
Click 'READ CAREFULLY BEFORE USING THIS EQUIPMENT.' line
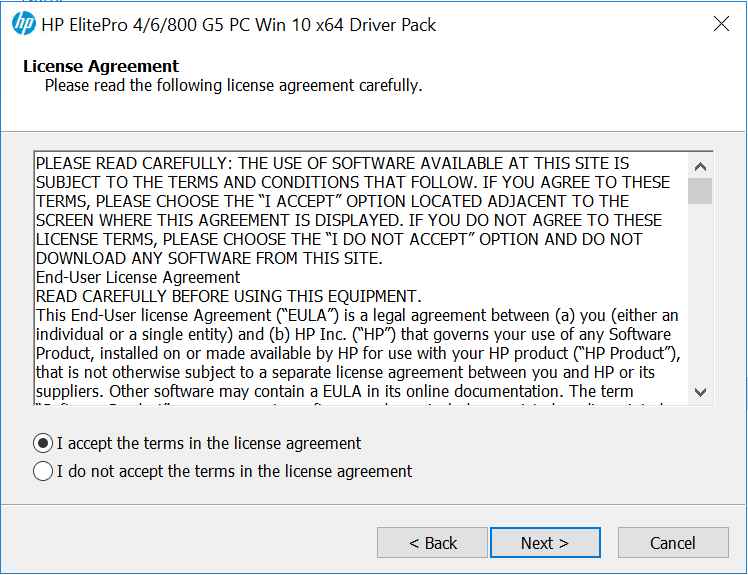tap(229, 296)
